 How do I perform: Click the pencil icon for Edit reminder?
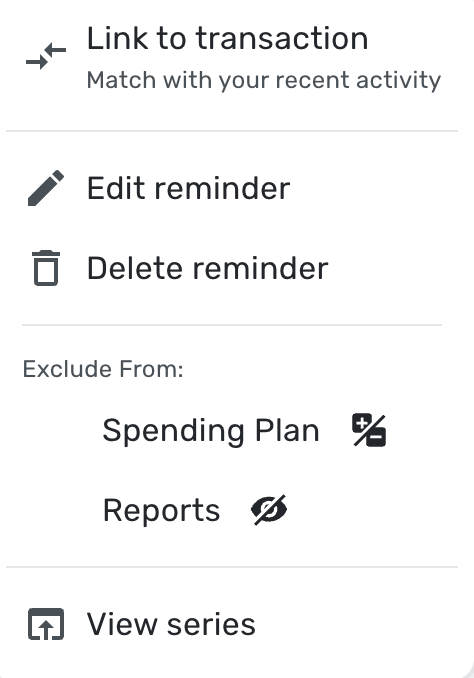click(x=46, y=188)
